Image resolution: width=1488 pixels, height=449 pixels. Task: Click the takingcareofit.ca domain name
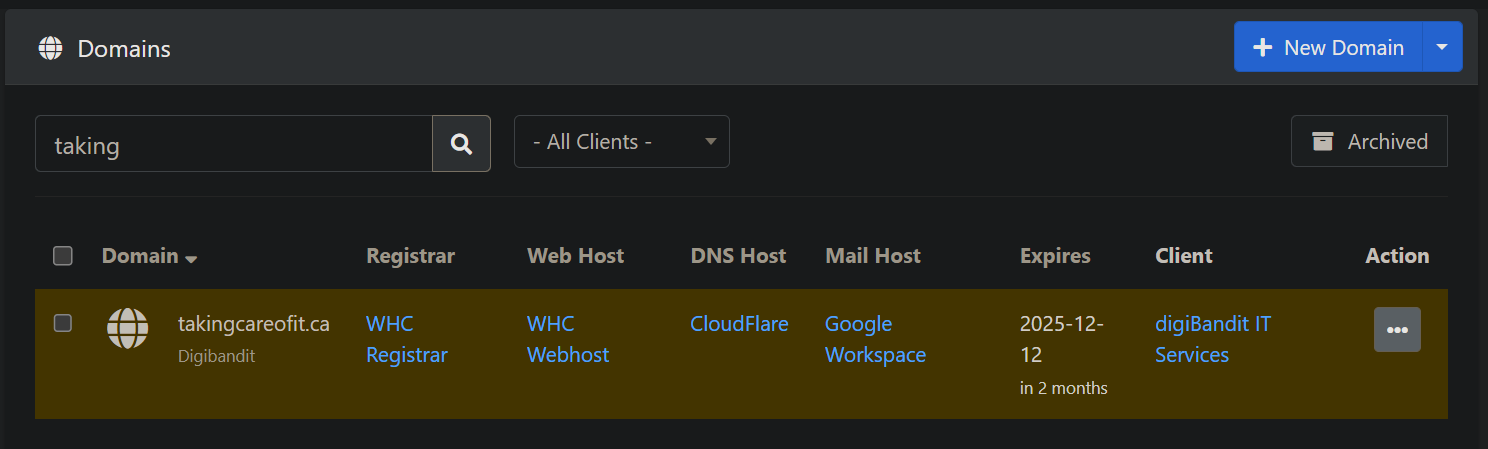pyautogui.click(x=253, y=324)
